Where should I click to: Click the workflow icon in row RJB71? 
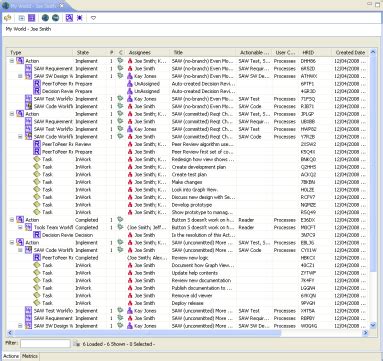29,106
